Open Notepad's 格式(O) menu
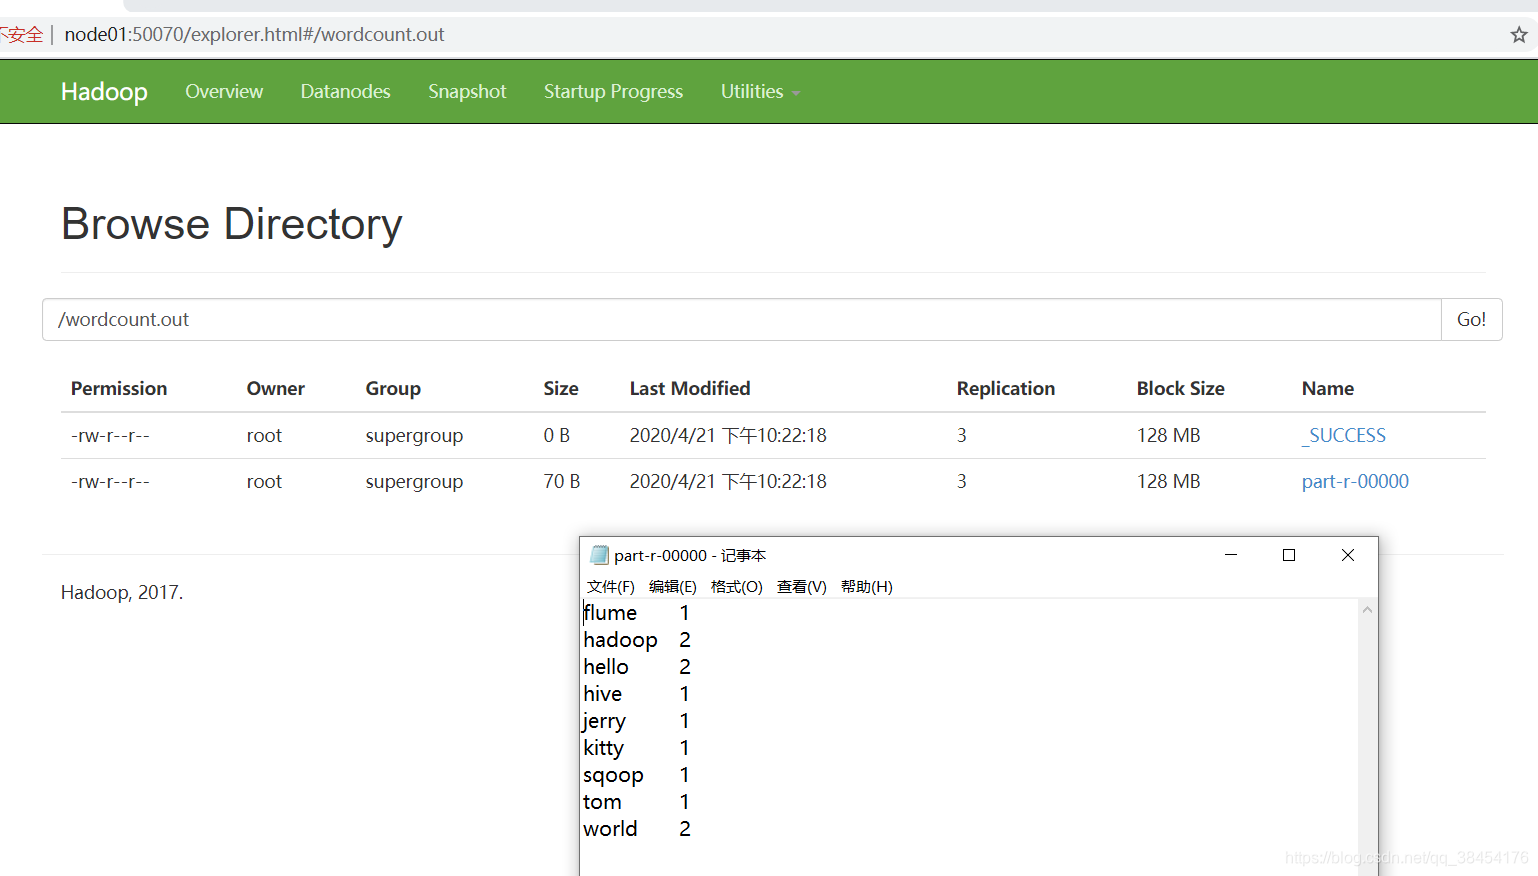 [x=736, y=586]
